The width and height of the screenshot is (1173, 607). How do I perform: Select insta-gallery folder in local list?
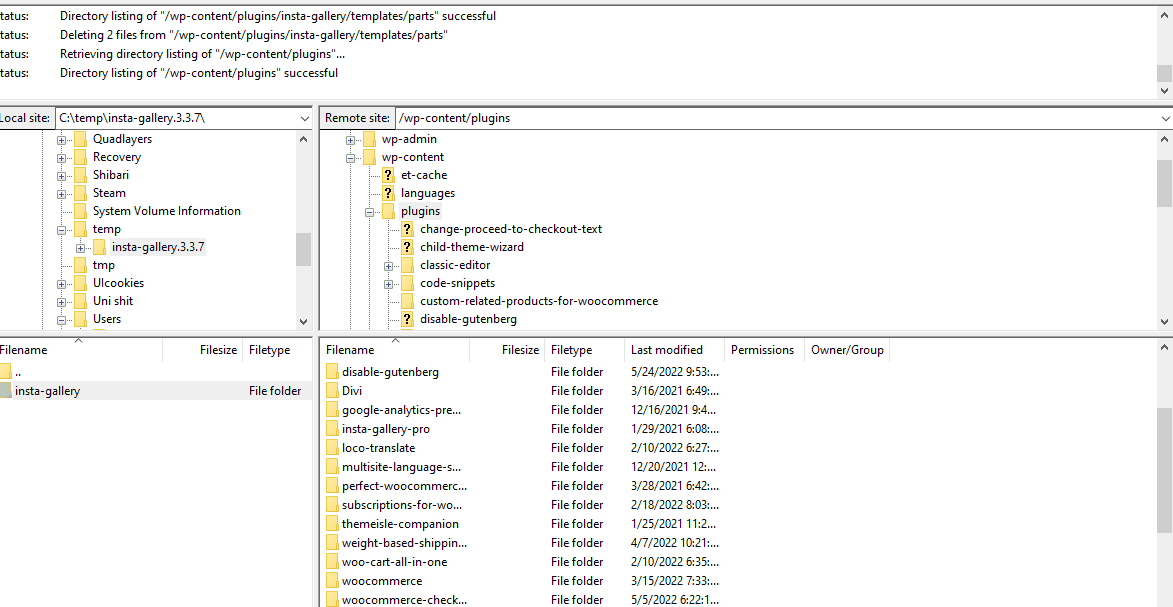156,391
